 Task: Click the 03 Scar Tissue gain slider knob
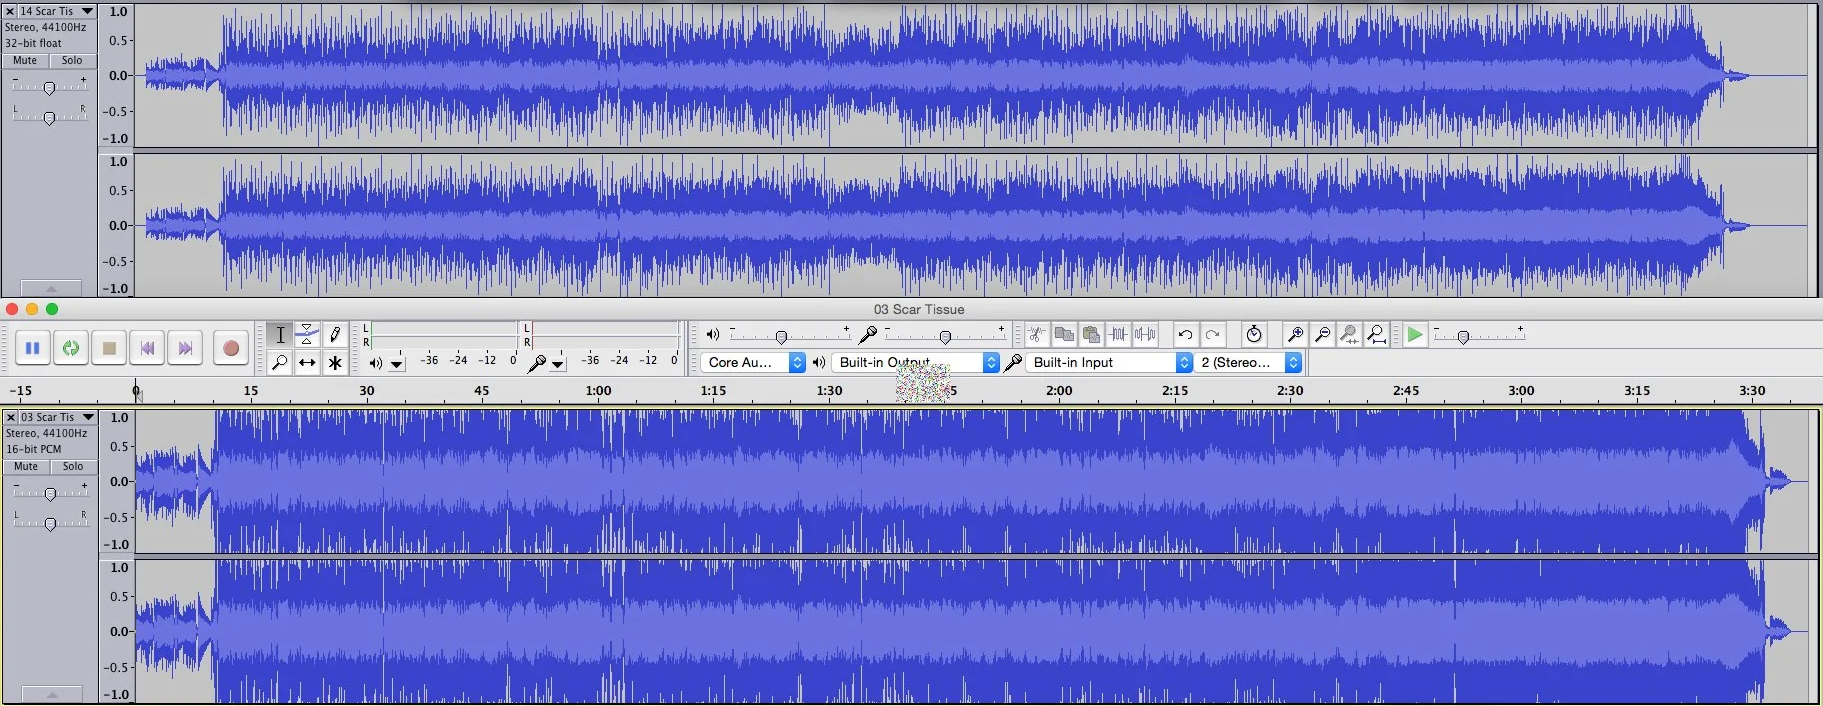tap(50, 494)
